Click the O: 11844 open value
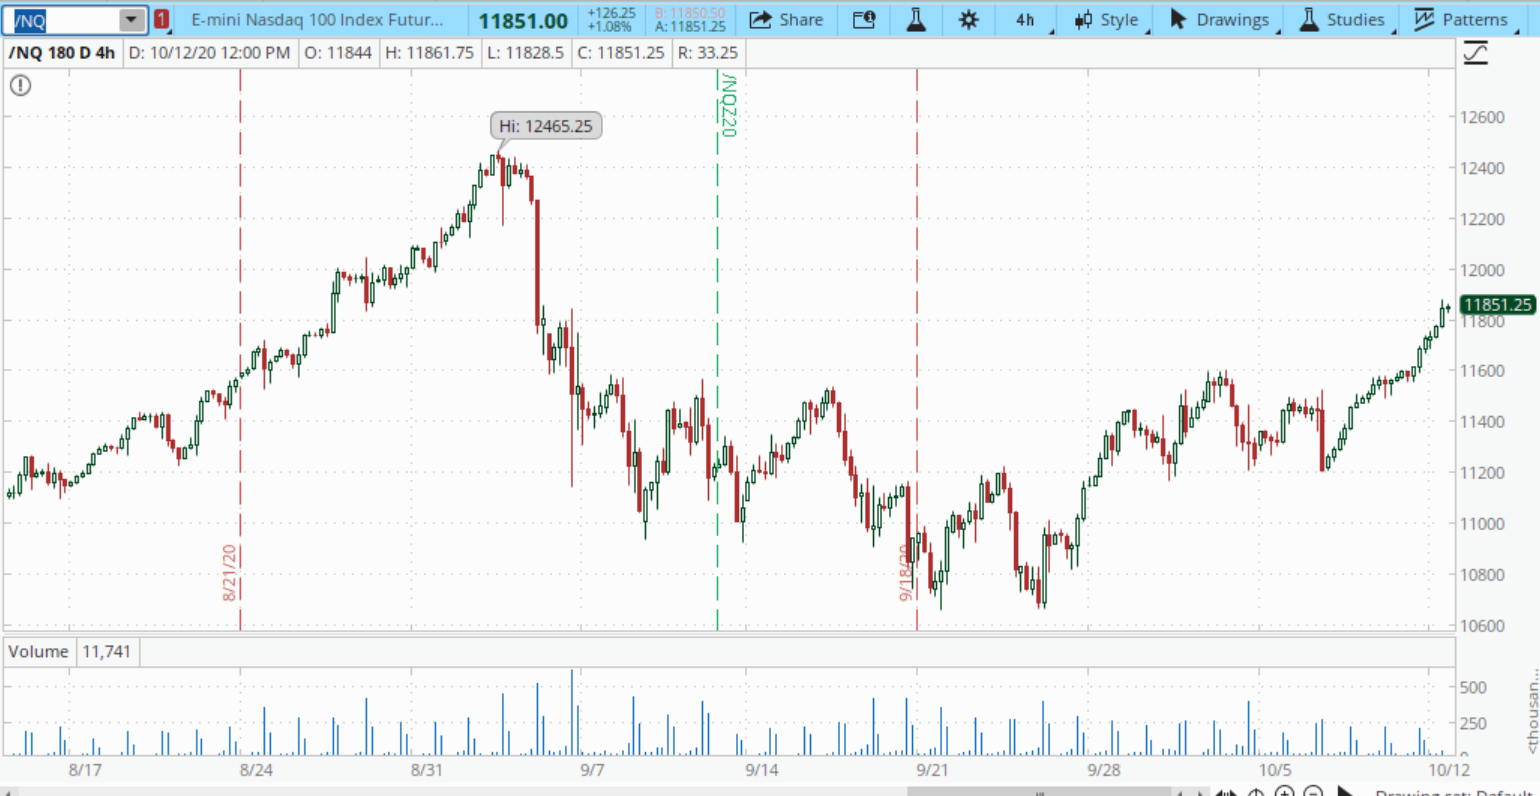 338,52
